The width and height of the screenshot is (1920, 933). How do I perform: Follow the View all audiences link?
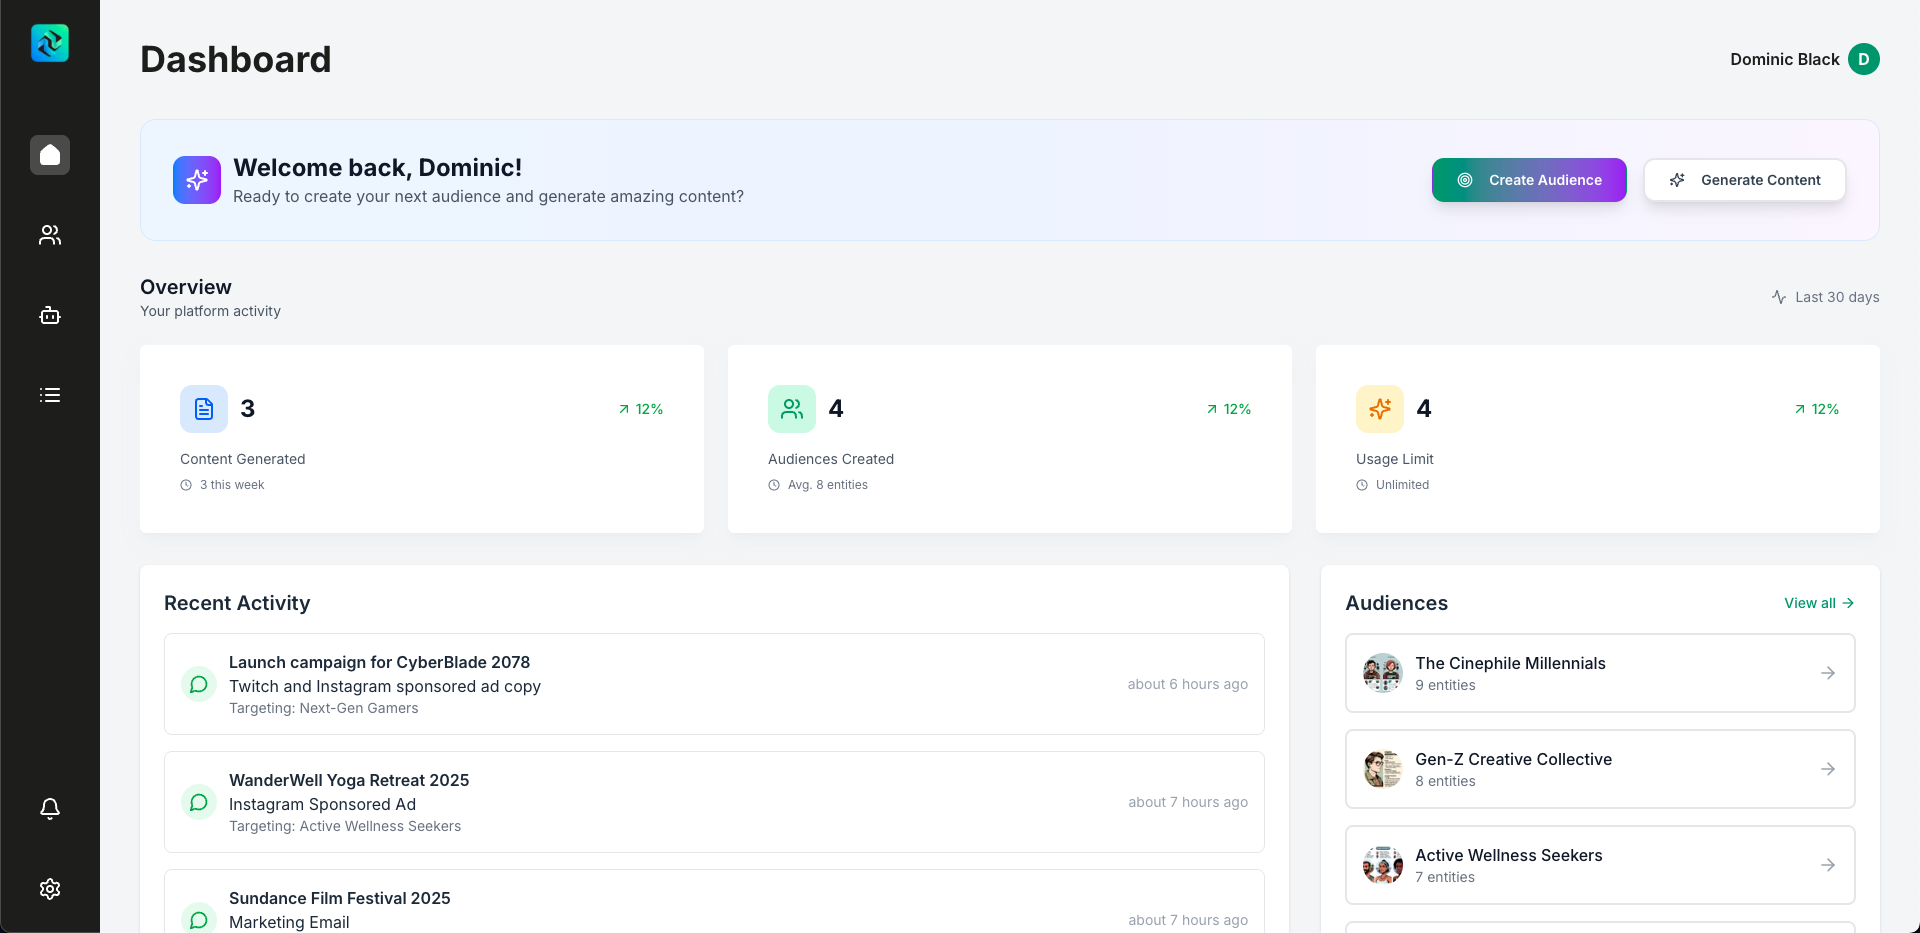pyautogui.click(x=1818, y=603)
